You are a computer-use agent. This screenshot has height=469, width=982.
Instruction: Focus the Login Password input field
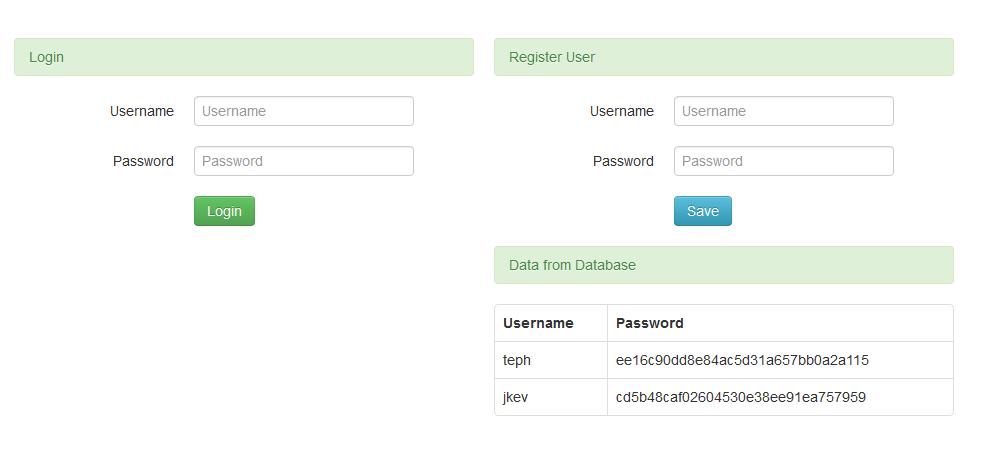[304, 161]
